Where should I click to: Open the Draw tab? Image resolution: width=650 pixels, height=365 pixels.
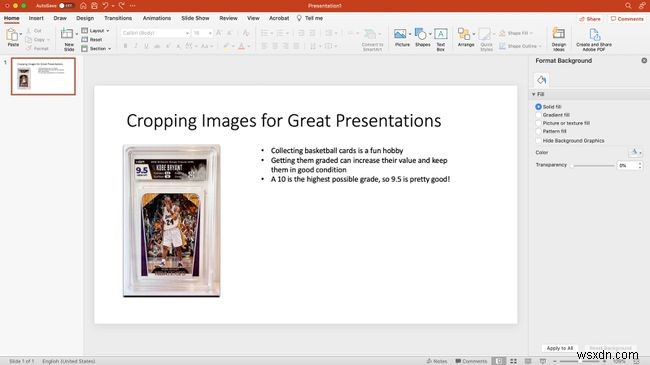[x=60, y=18]
